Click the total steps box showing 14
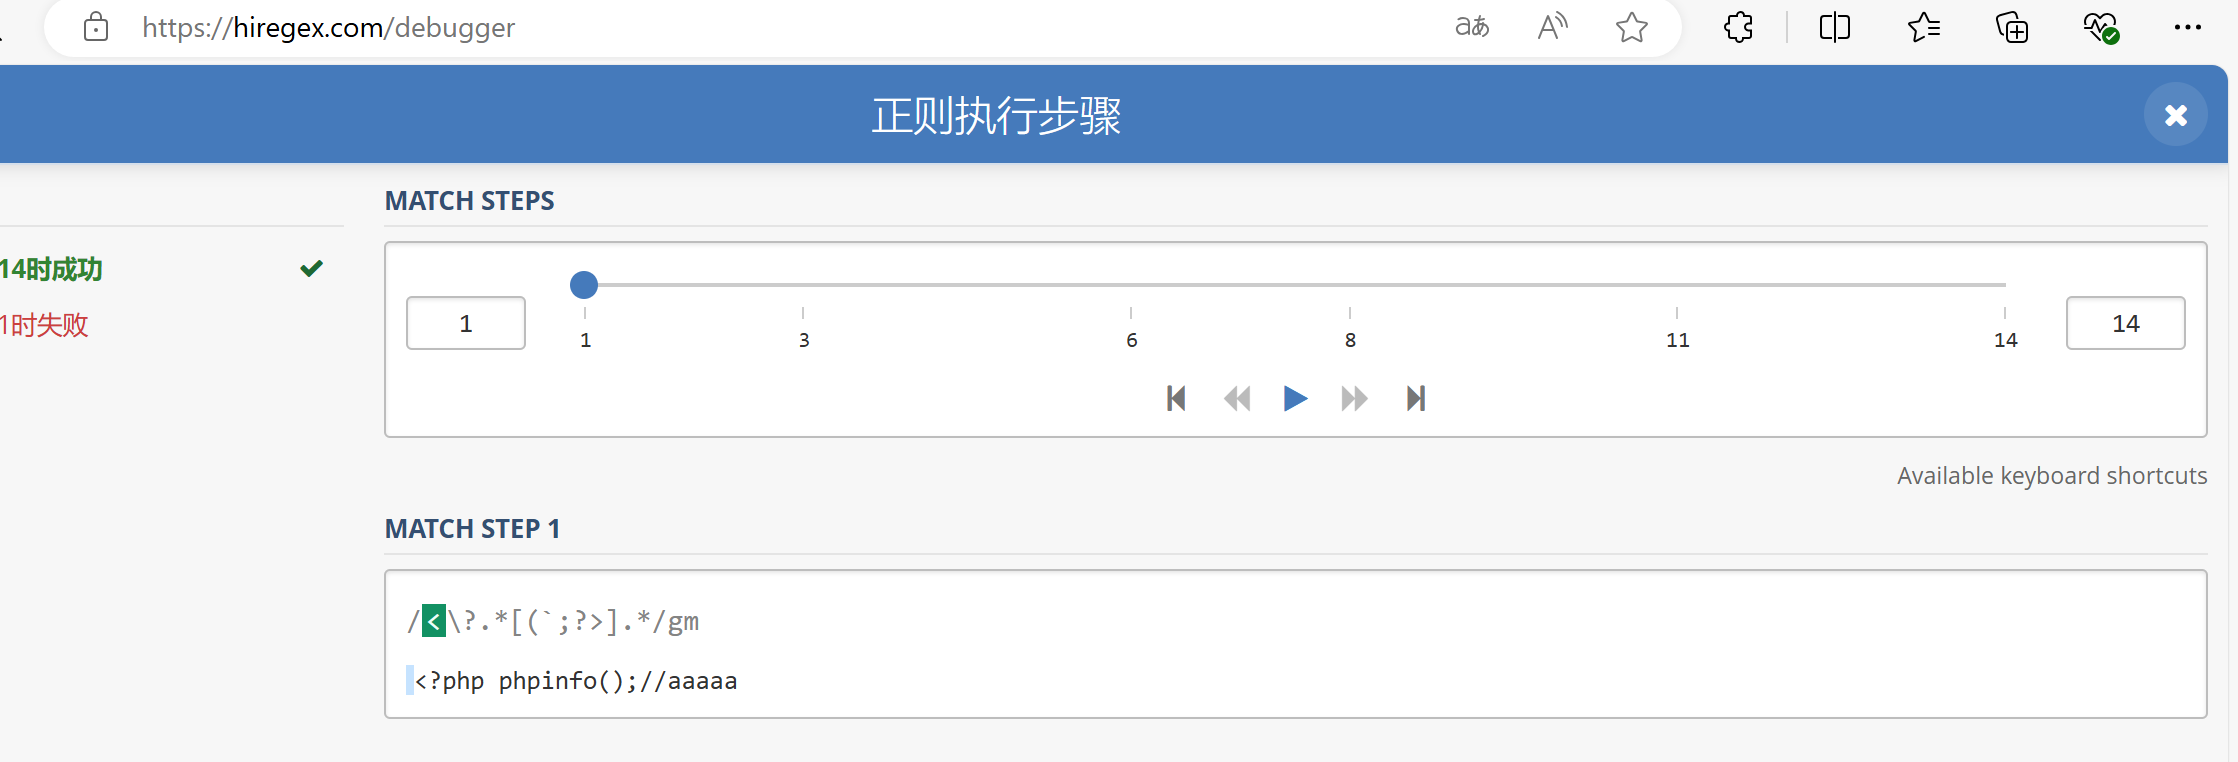 pyautogui.click(x=2125, y=323)
